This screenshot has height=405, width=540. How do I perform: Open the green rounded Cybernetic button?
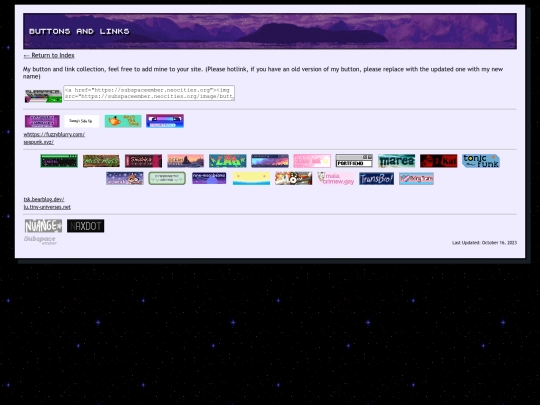pos(167,178)
